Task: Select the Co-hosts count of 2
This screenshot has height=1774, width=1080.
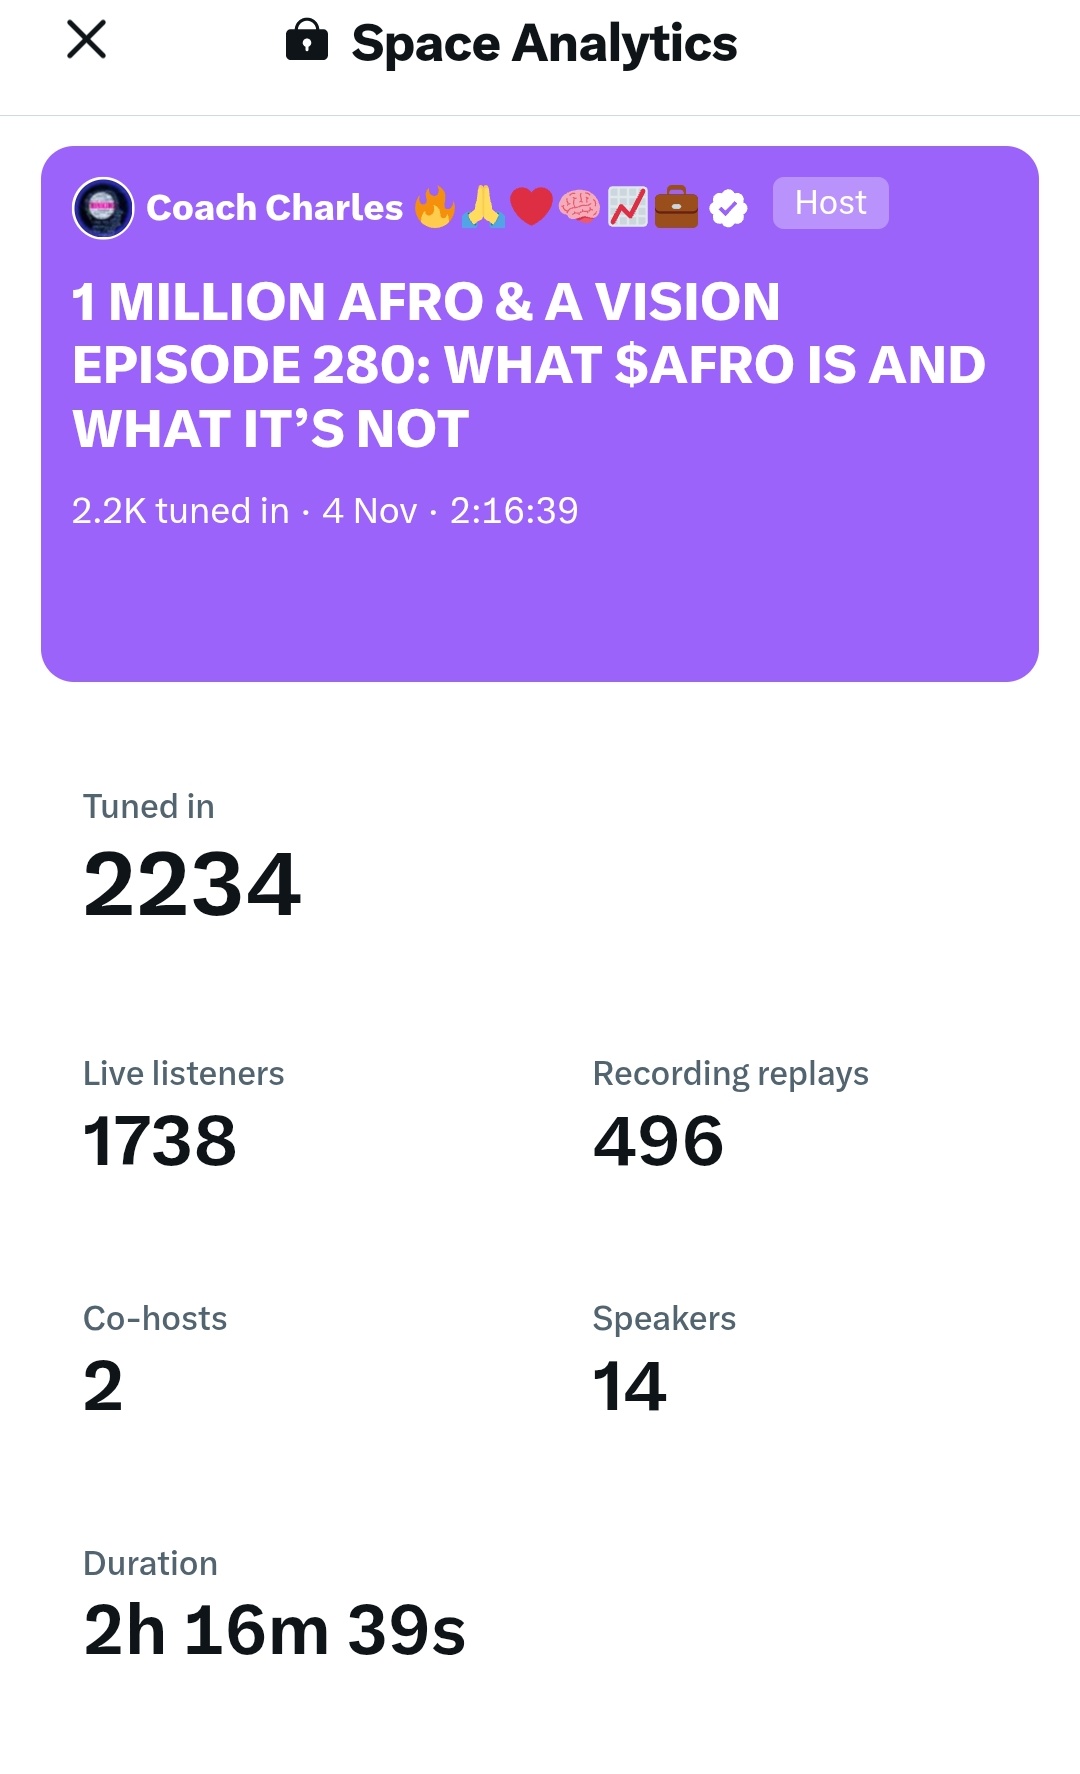Action: click(x=103, y=1386)
